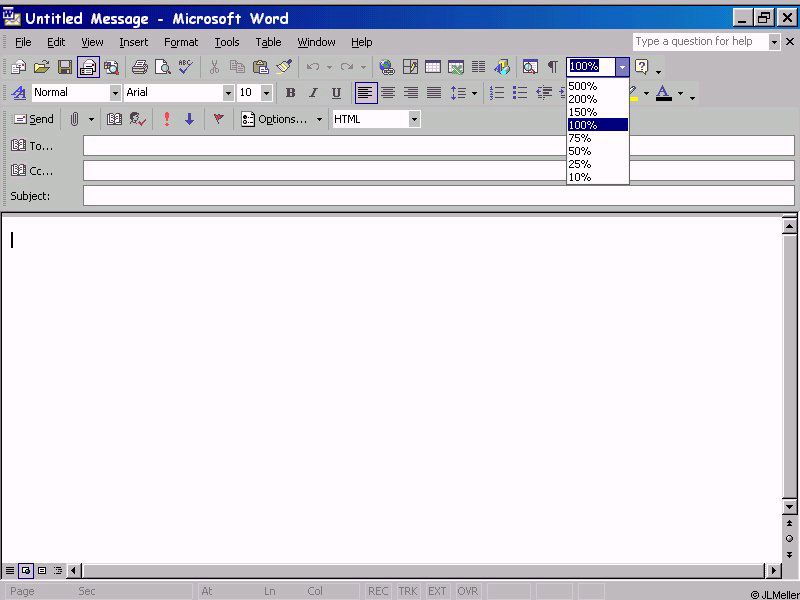The height and width of the screenshot is (600, 800).
Task: Insert Excel Worksheet icon
Action: coord(456,67)
